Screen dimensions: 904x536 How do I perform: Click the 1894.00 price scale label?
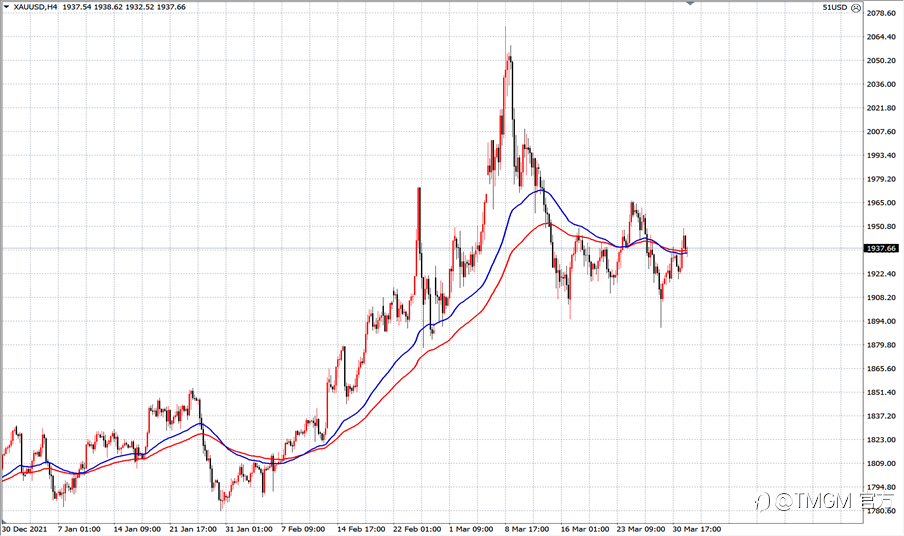[x=881, y=322]
